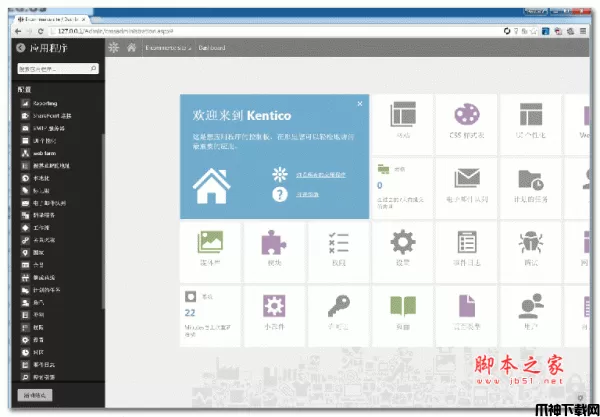The width and height of the screenshot is (600, 417).
Task: Open the layout tile right of the CSS tile
Action: [530, 124]
